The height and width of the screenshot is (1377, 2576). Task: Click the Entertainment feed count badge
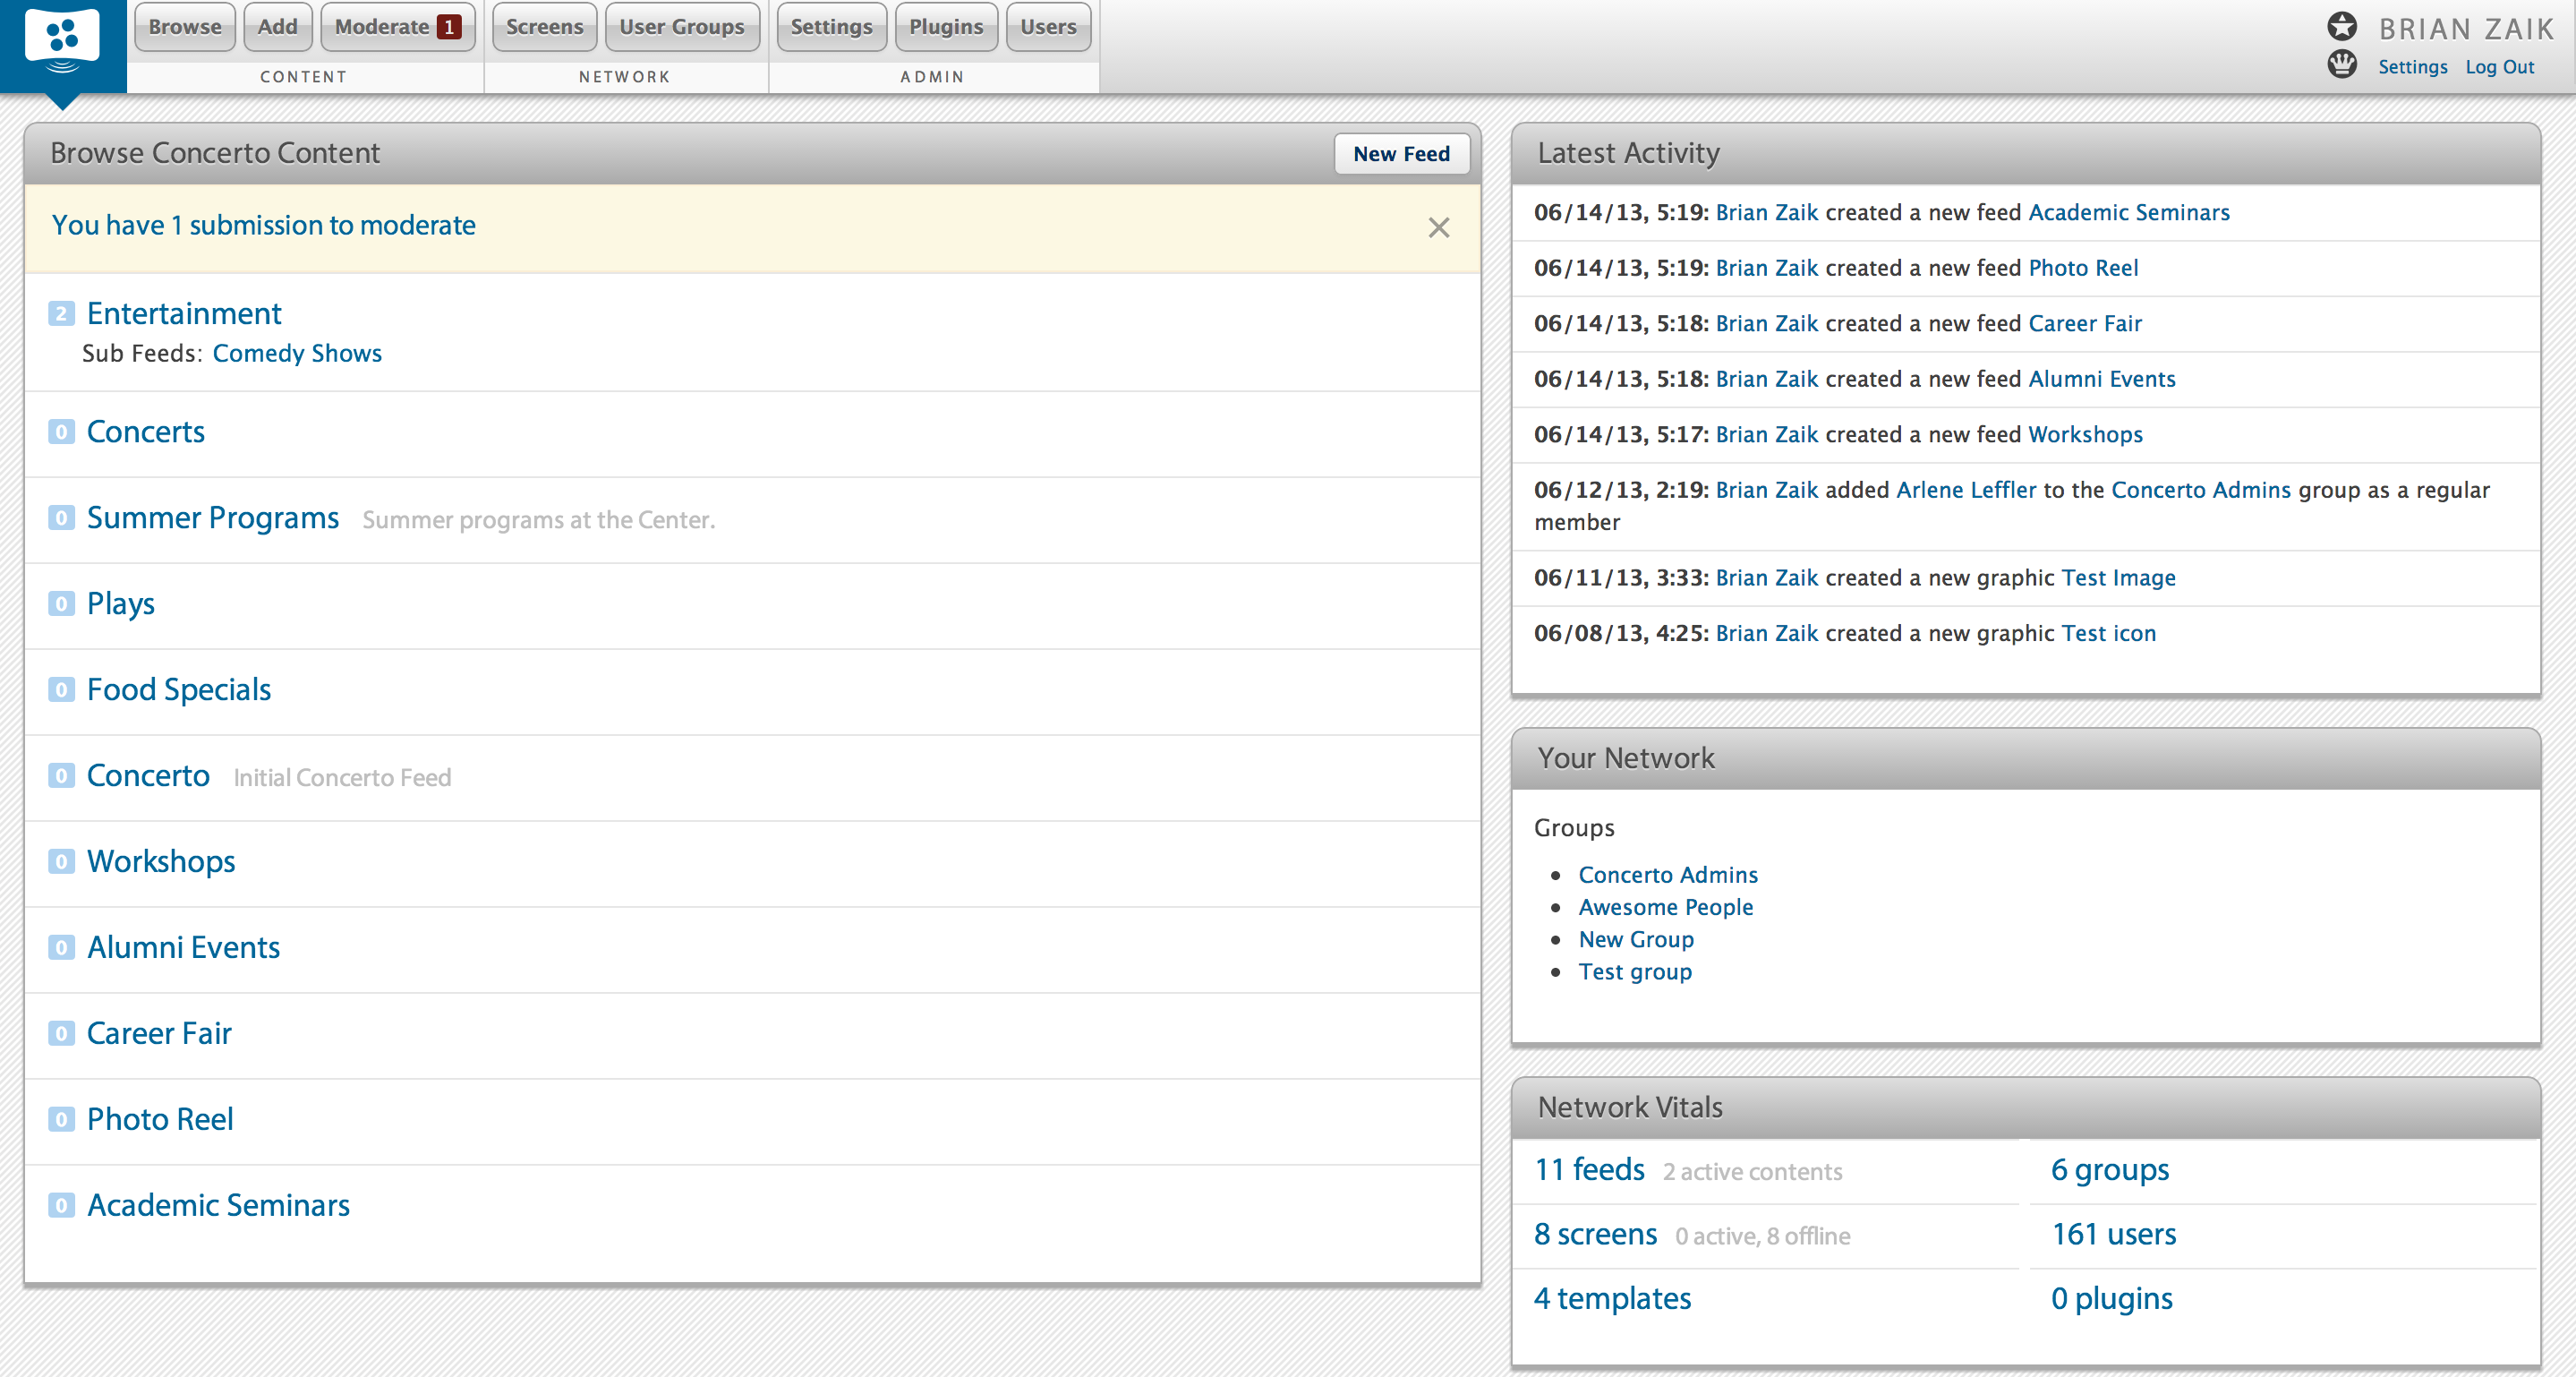click(61, 314)
